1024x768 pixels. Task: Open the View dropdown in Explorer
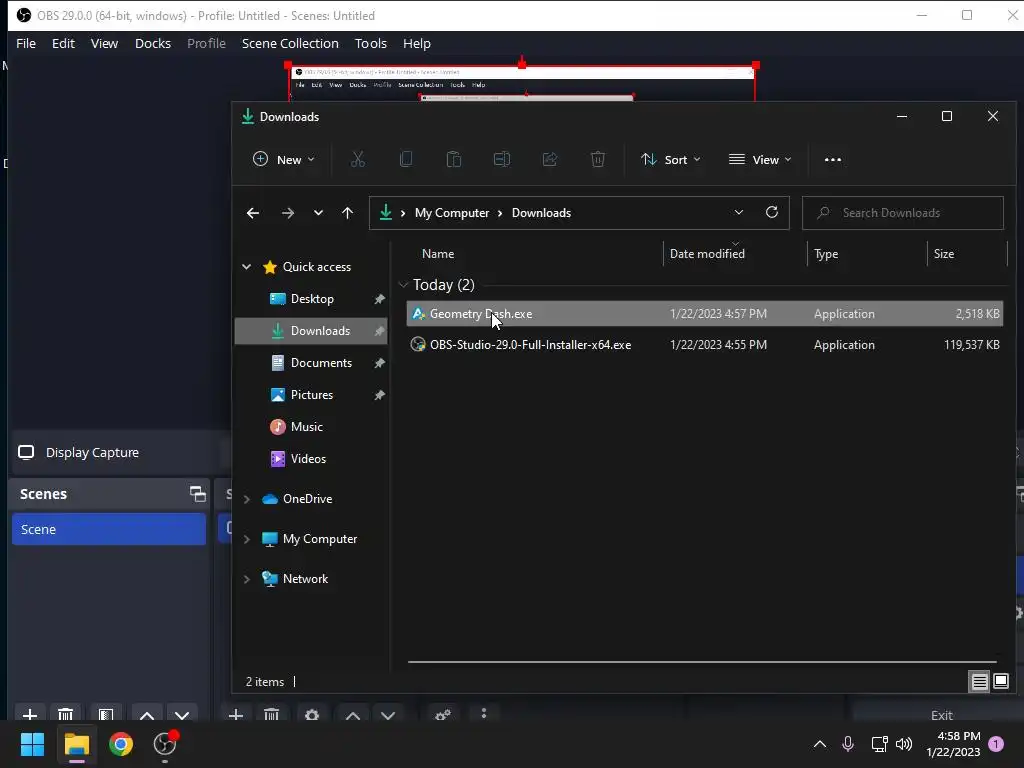click(x=760, y=159)
